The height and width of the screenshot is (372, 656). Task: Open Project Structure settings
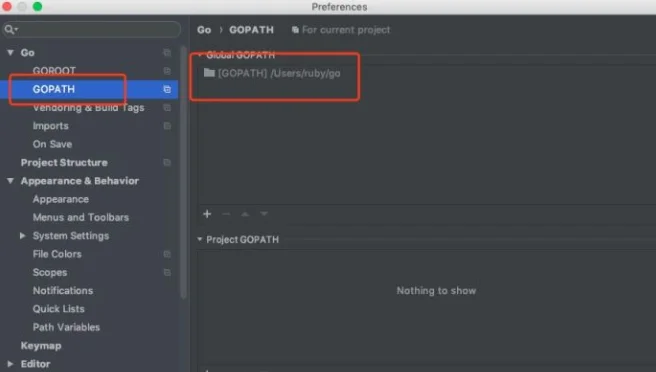[x=64, y=162]
